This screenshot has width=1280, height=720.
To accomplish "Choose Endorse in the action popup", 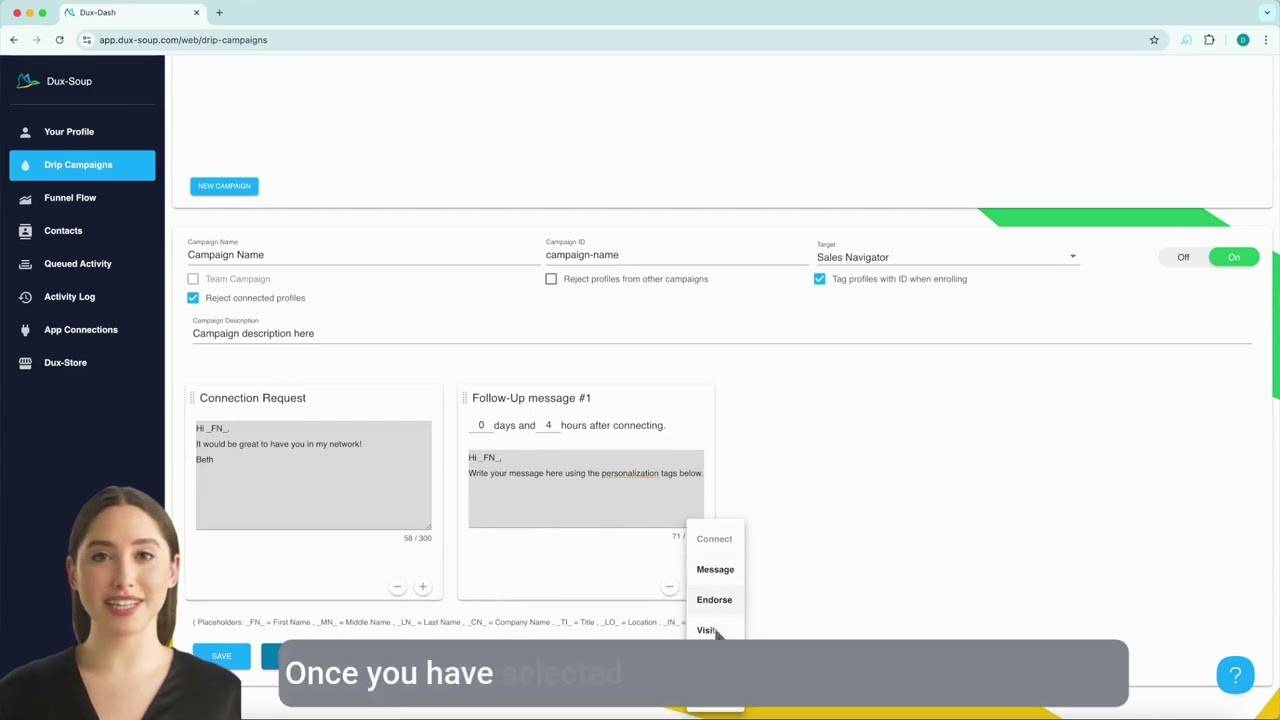I will point(714,600).
